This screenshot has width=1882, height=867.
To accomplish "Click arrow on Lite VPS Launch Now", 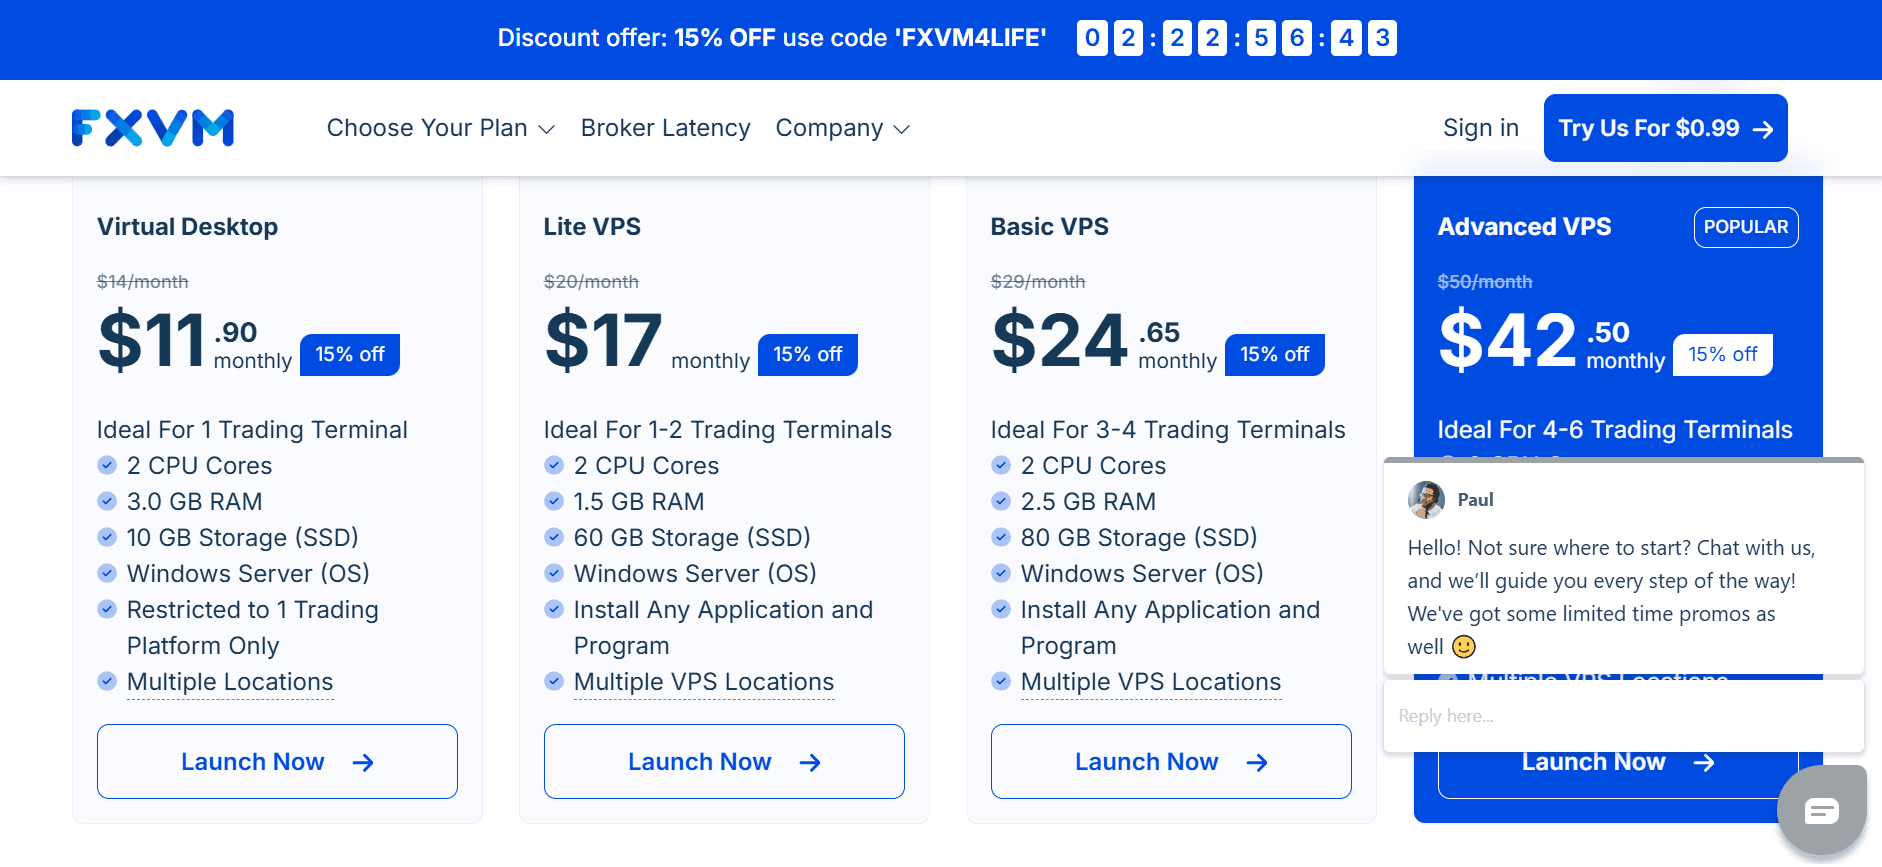I will [810, 762].
